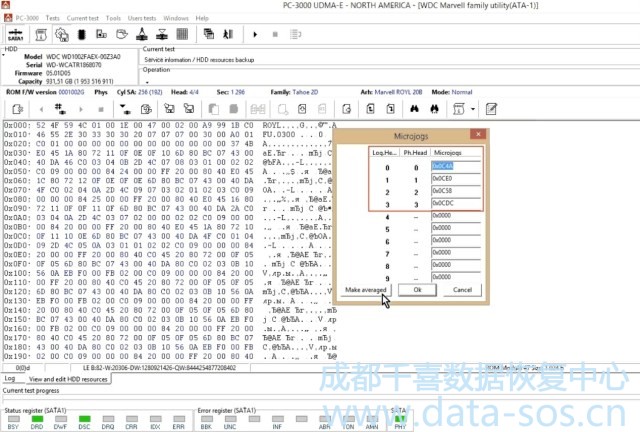Open the Help menu

pyautogui.click(x=202, y=18)
